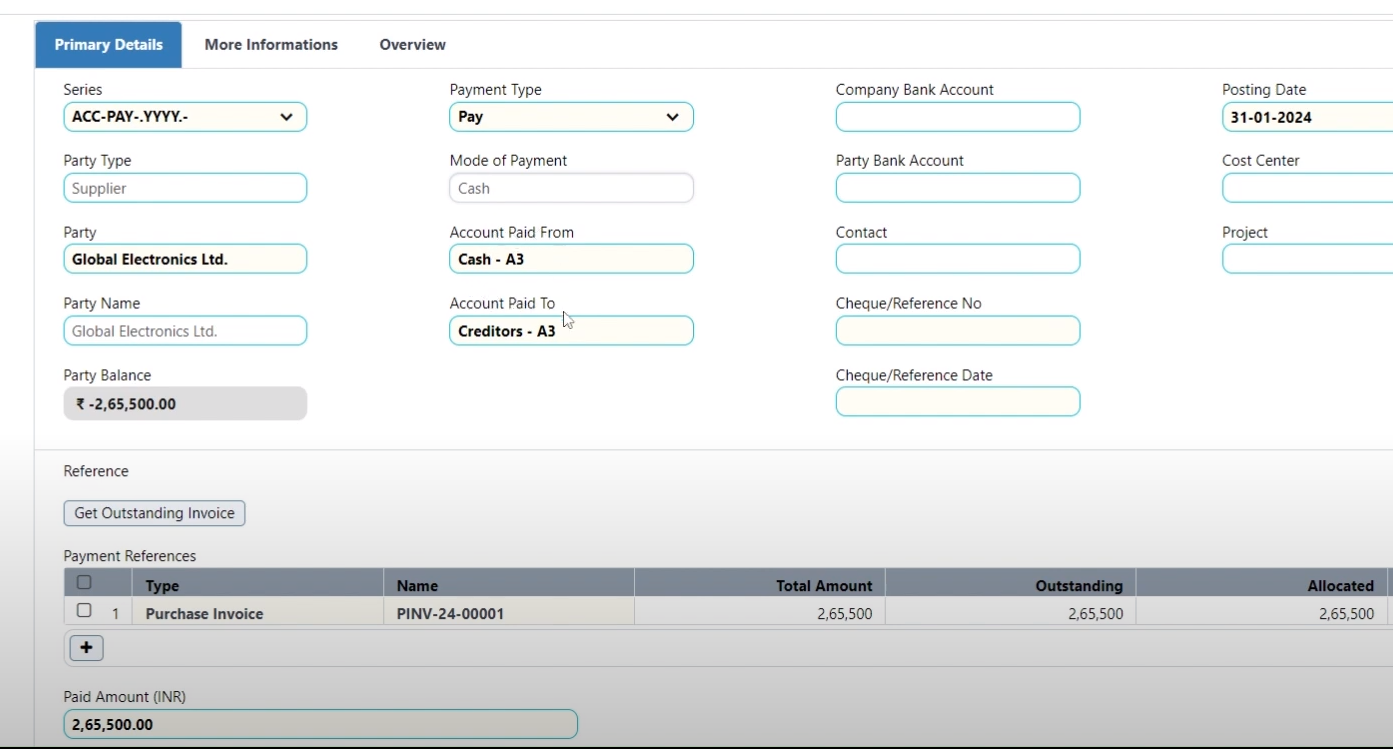Viewport: 1393px width, 749px height.
Task: Click the Allocated column header
Action: tap(1262, 585)
